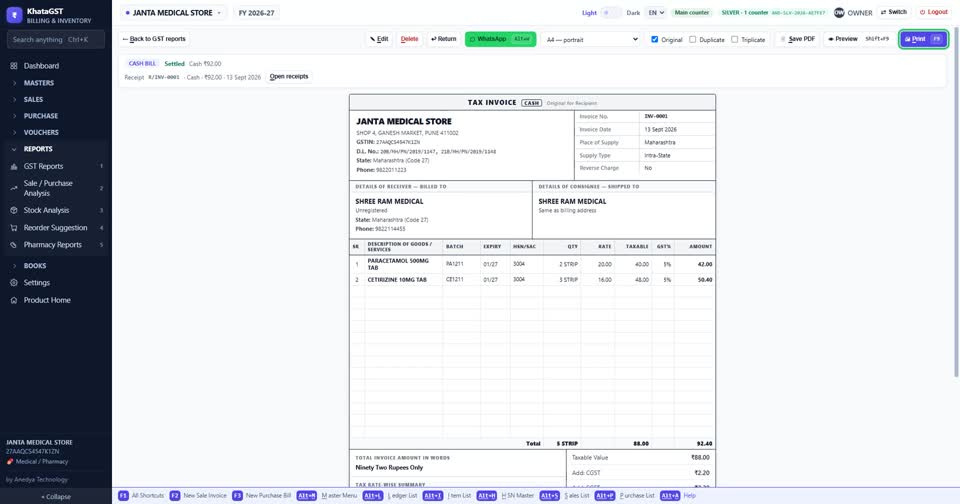Click the Sale / Purchase Analysis trend icon
This screenshot has height=504, width=960.
pyautogui.click(x=13, y=188)
